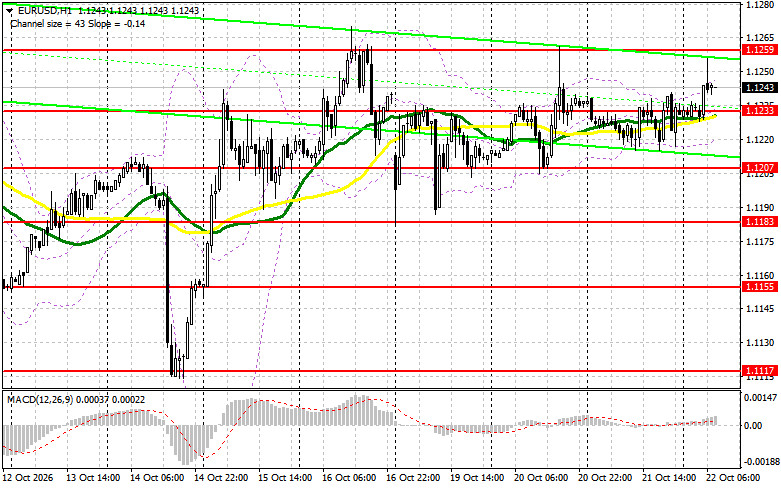Viewport: 781px width, 489px height.
Task: Click the 1.1280 price scale value
Action: click(760, 4)
